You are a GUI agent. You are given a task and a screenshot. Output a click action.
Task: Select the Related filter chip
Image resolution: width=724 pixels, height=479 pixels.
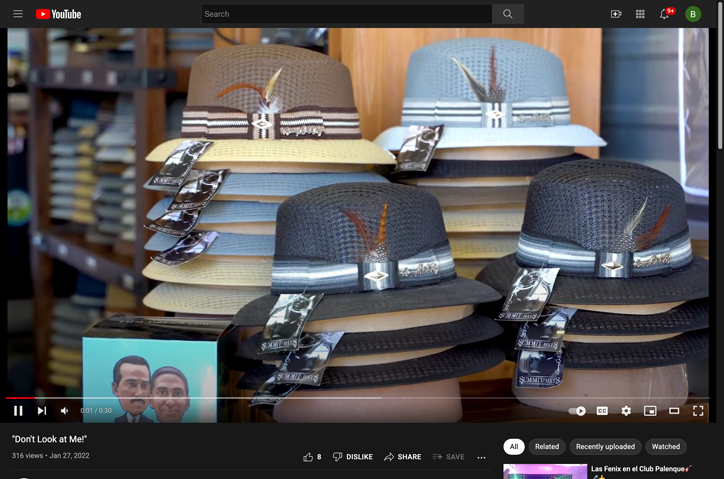point(547,447)
